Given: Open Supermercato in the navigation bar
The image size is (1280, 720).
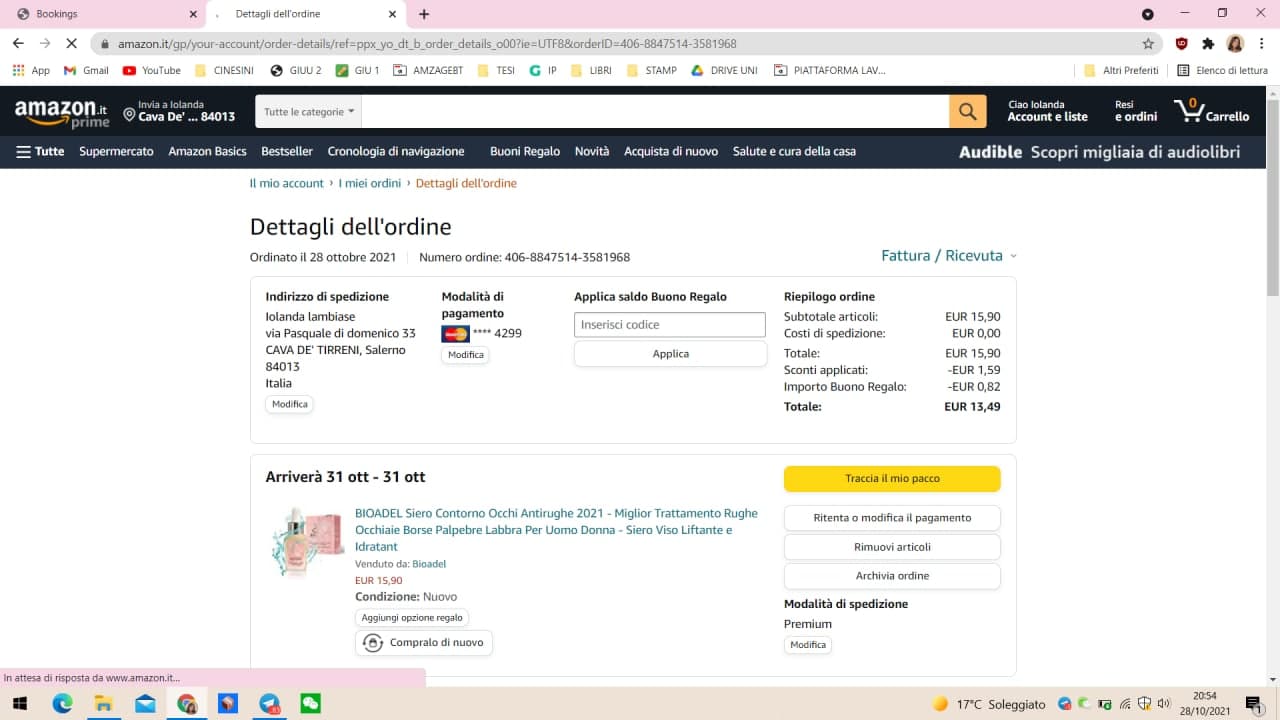Looking at the screenshot, I should (x=116, y=152).
